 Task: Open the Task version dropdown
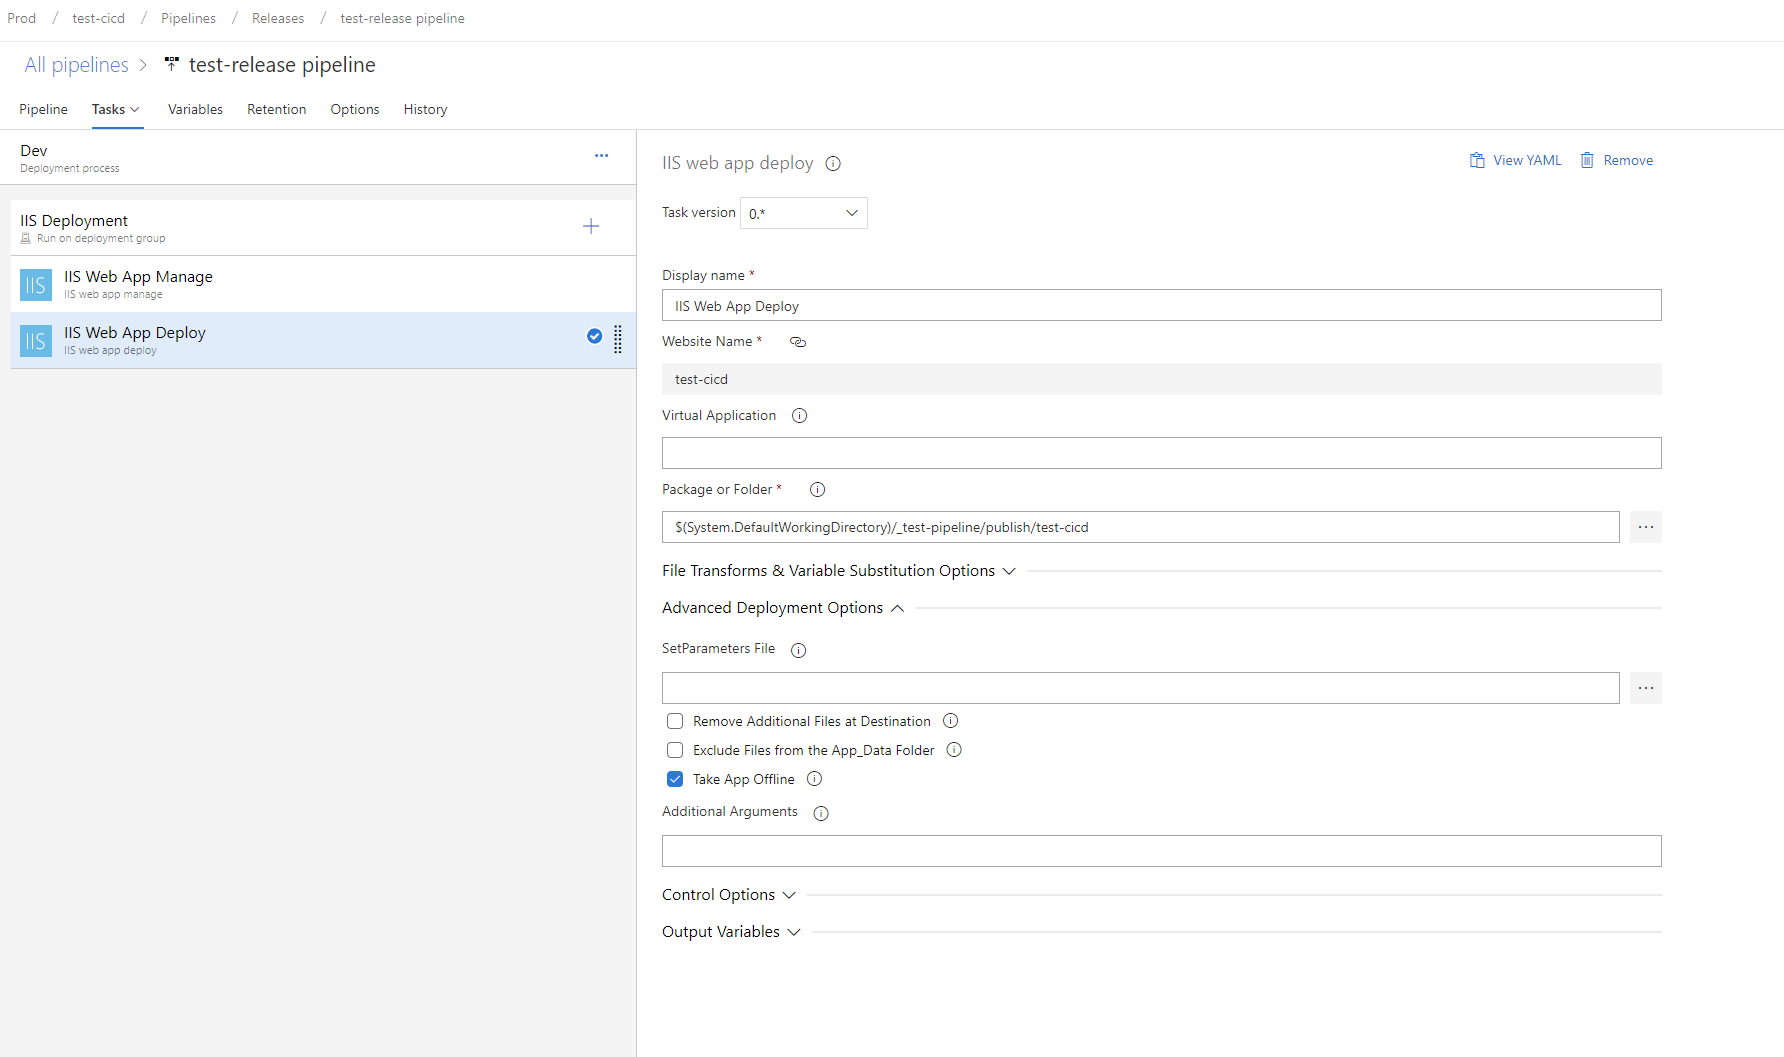[804, 213]
